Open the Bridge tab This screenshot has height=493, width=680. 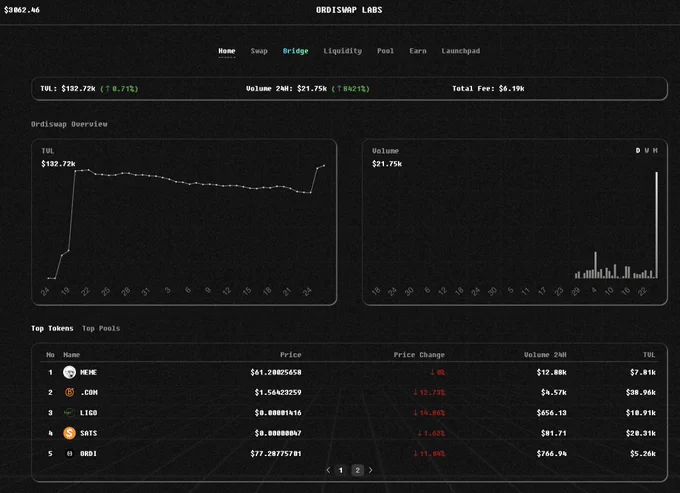tap(295, 51)
